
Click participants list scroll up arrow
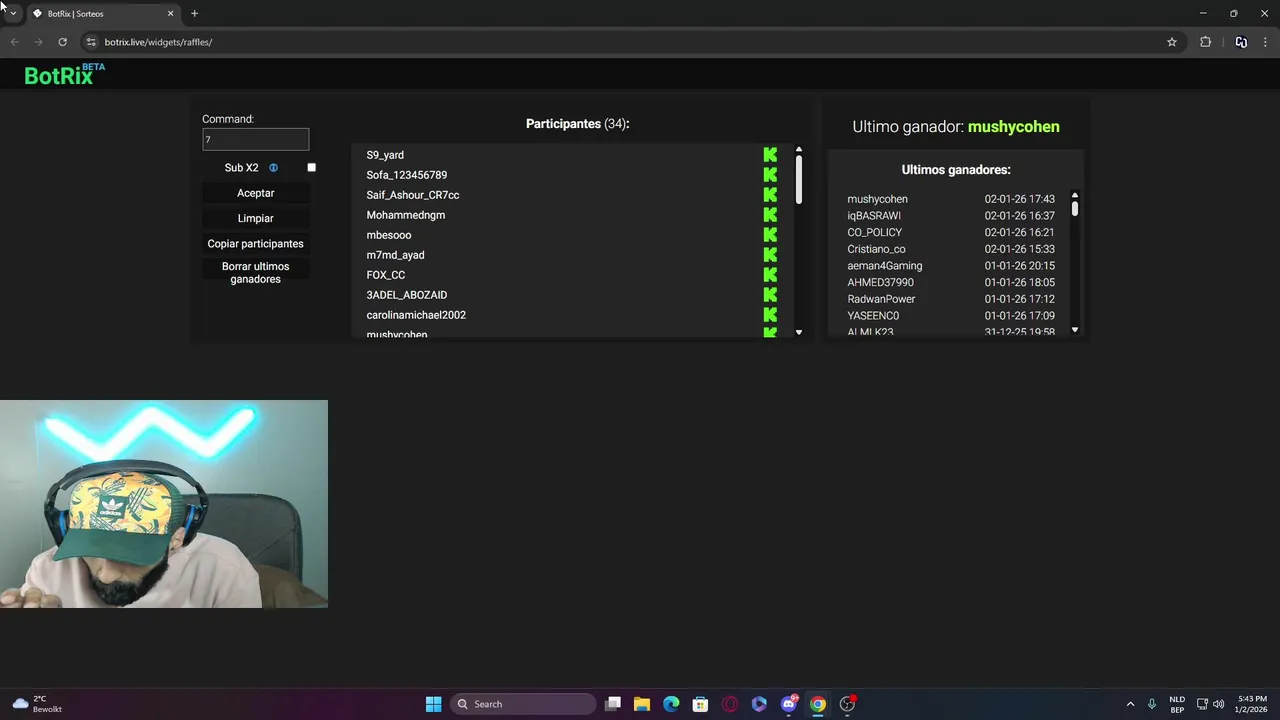[x=798, y=149]
